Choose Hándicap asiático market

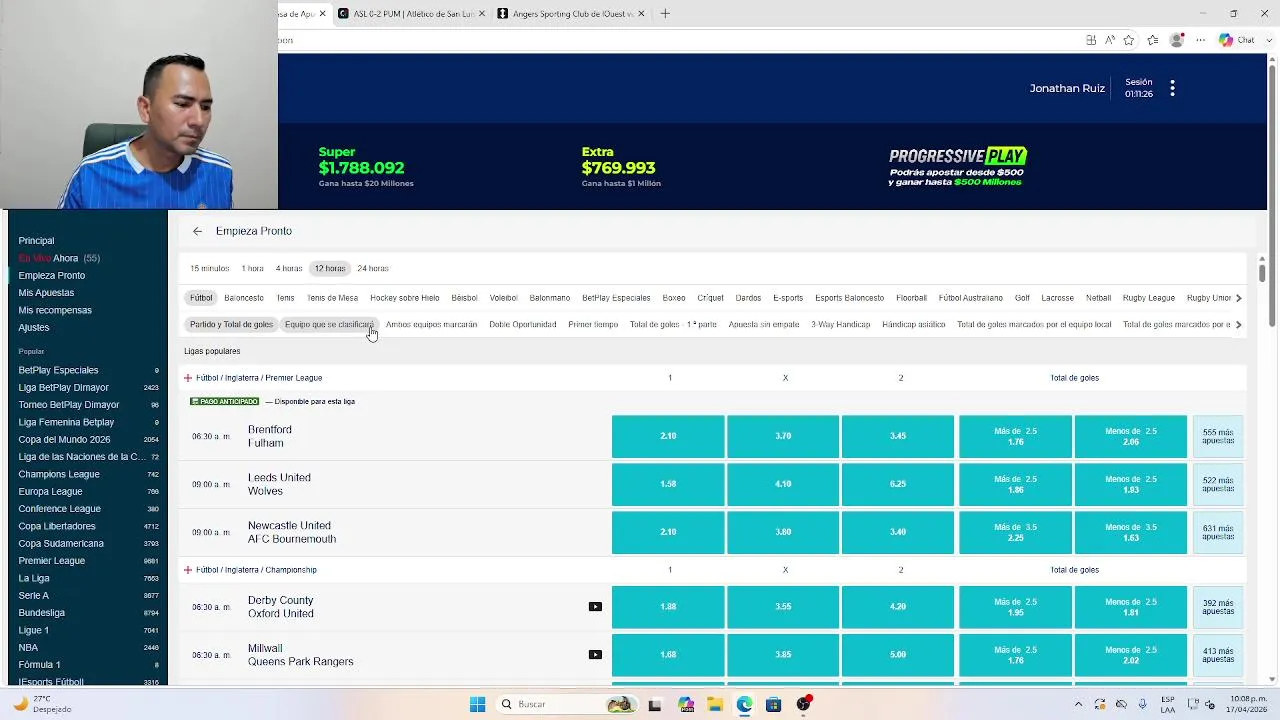point(913,324)
